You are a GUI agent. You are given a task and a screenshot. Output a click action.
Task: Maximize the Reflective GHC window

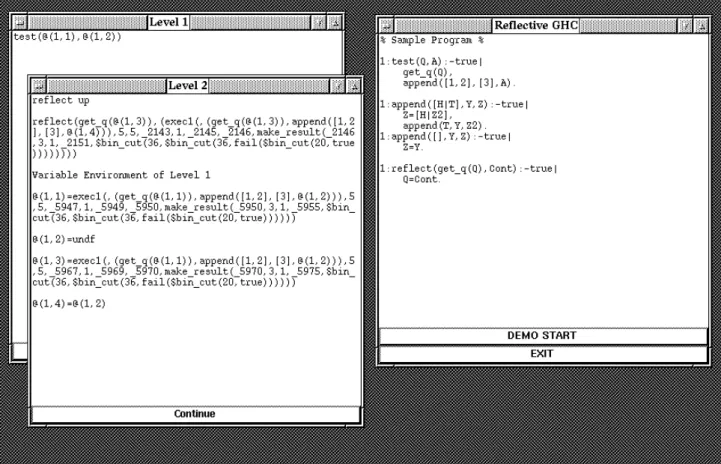pos(701,25)
